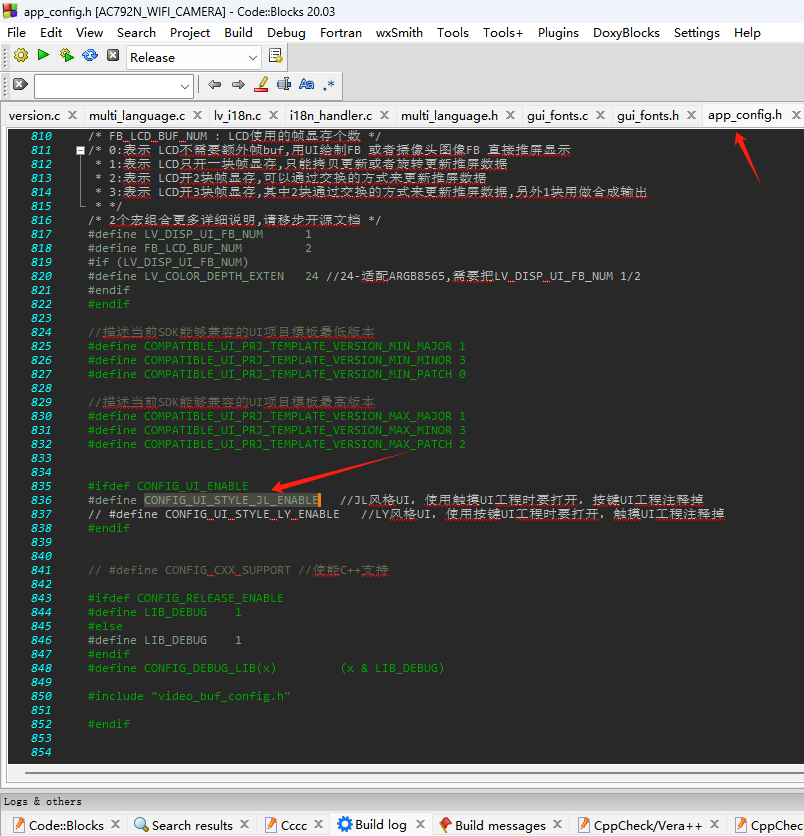804x836 pixels.
Task: Click inside the incremental search text field
Action: pyautogui.click(x=107, y=86)
